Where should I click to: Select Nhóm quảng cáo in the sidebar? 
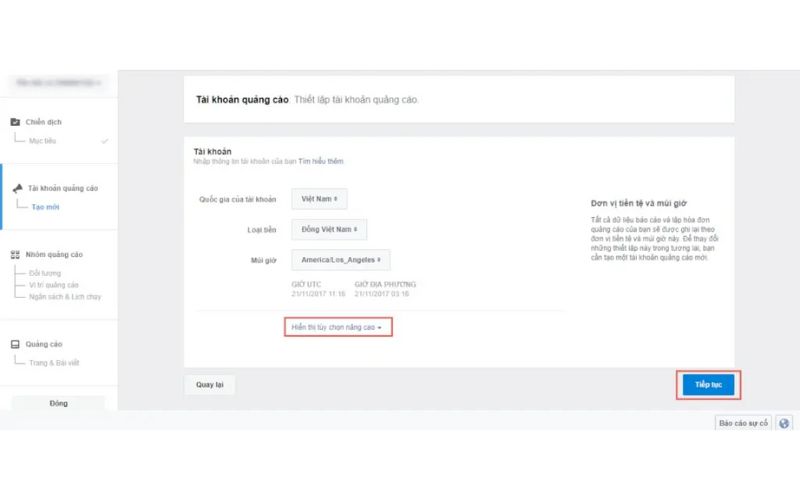54,255
